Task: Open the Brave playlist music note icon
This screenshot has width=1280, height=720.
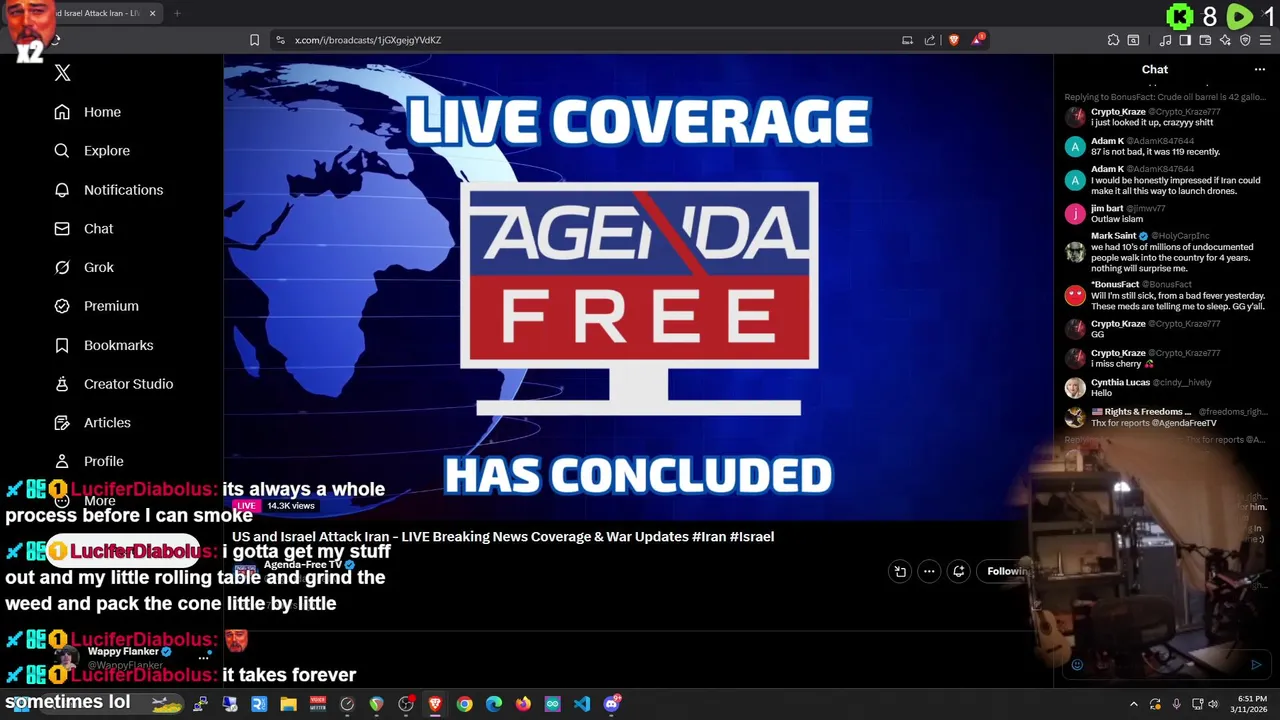Action: 1165,40
